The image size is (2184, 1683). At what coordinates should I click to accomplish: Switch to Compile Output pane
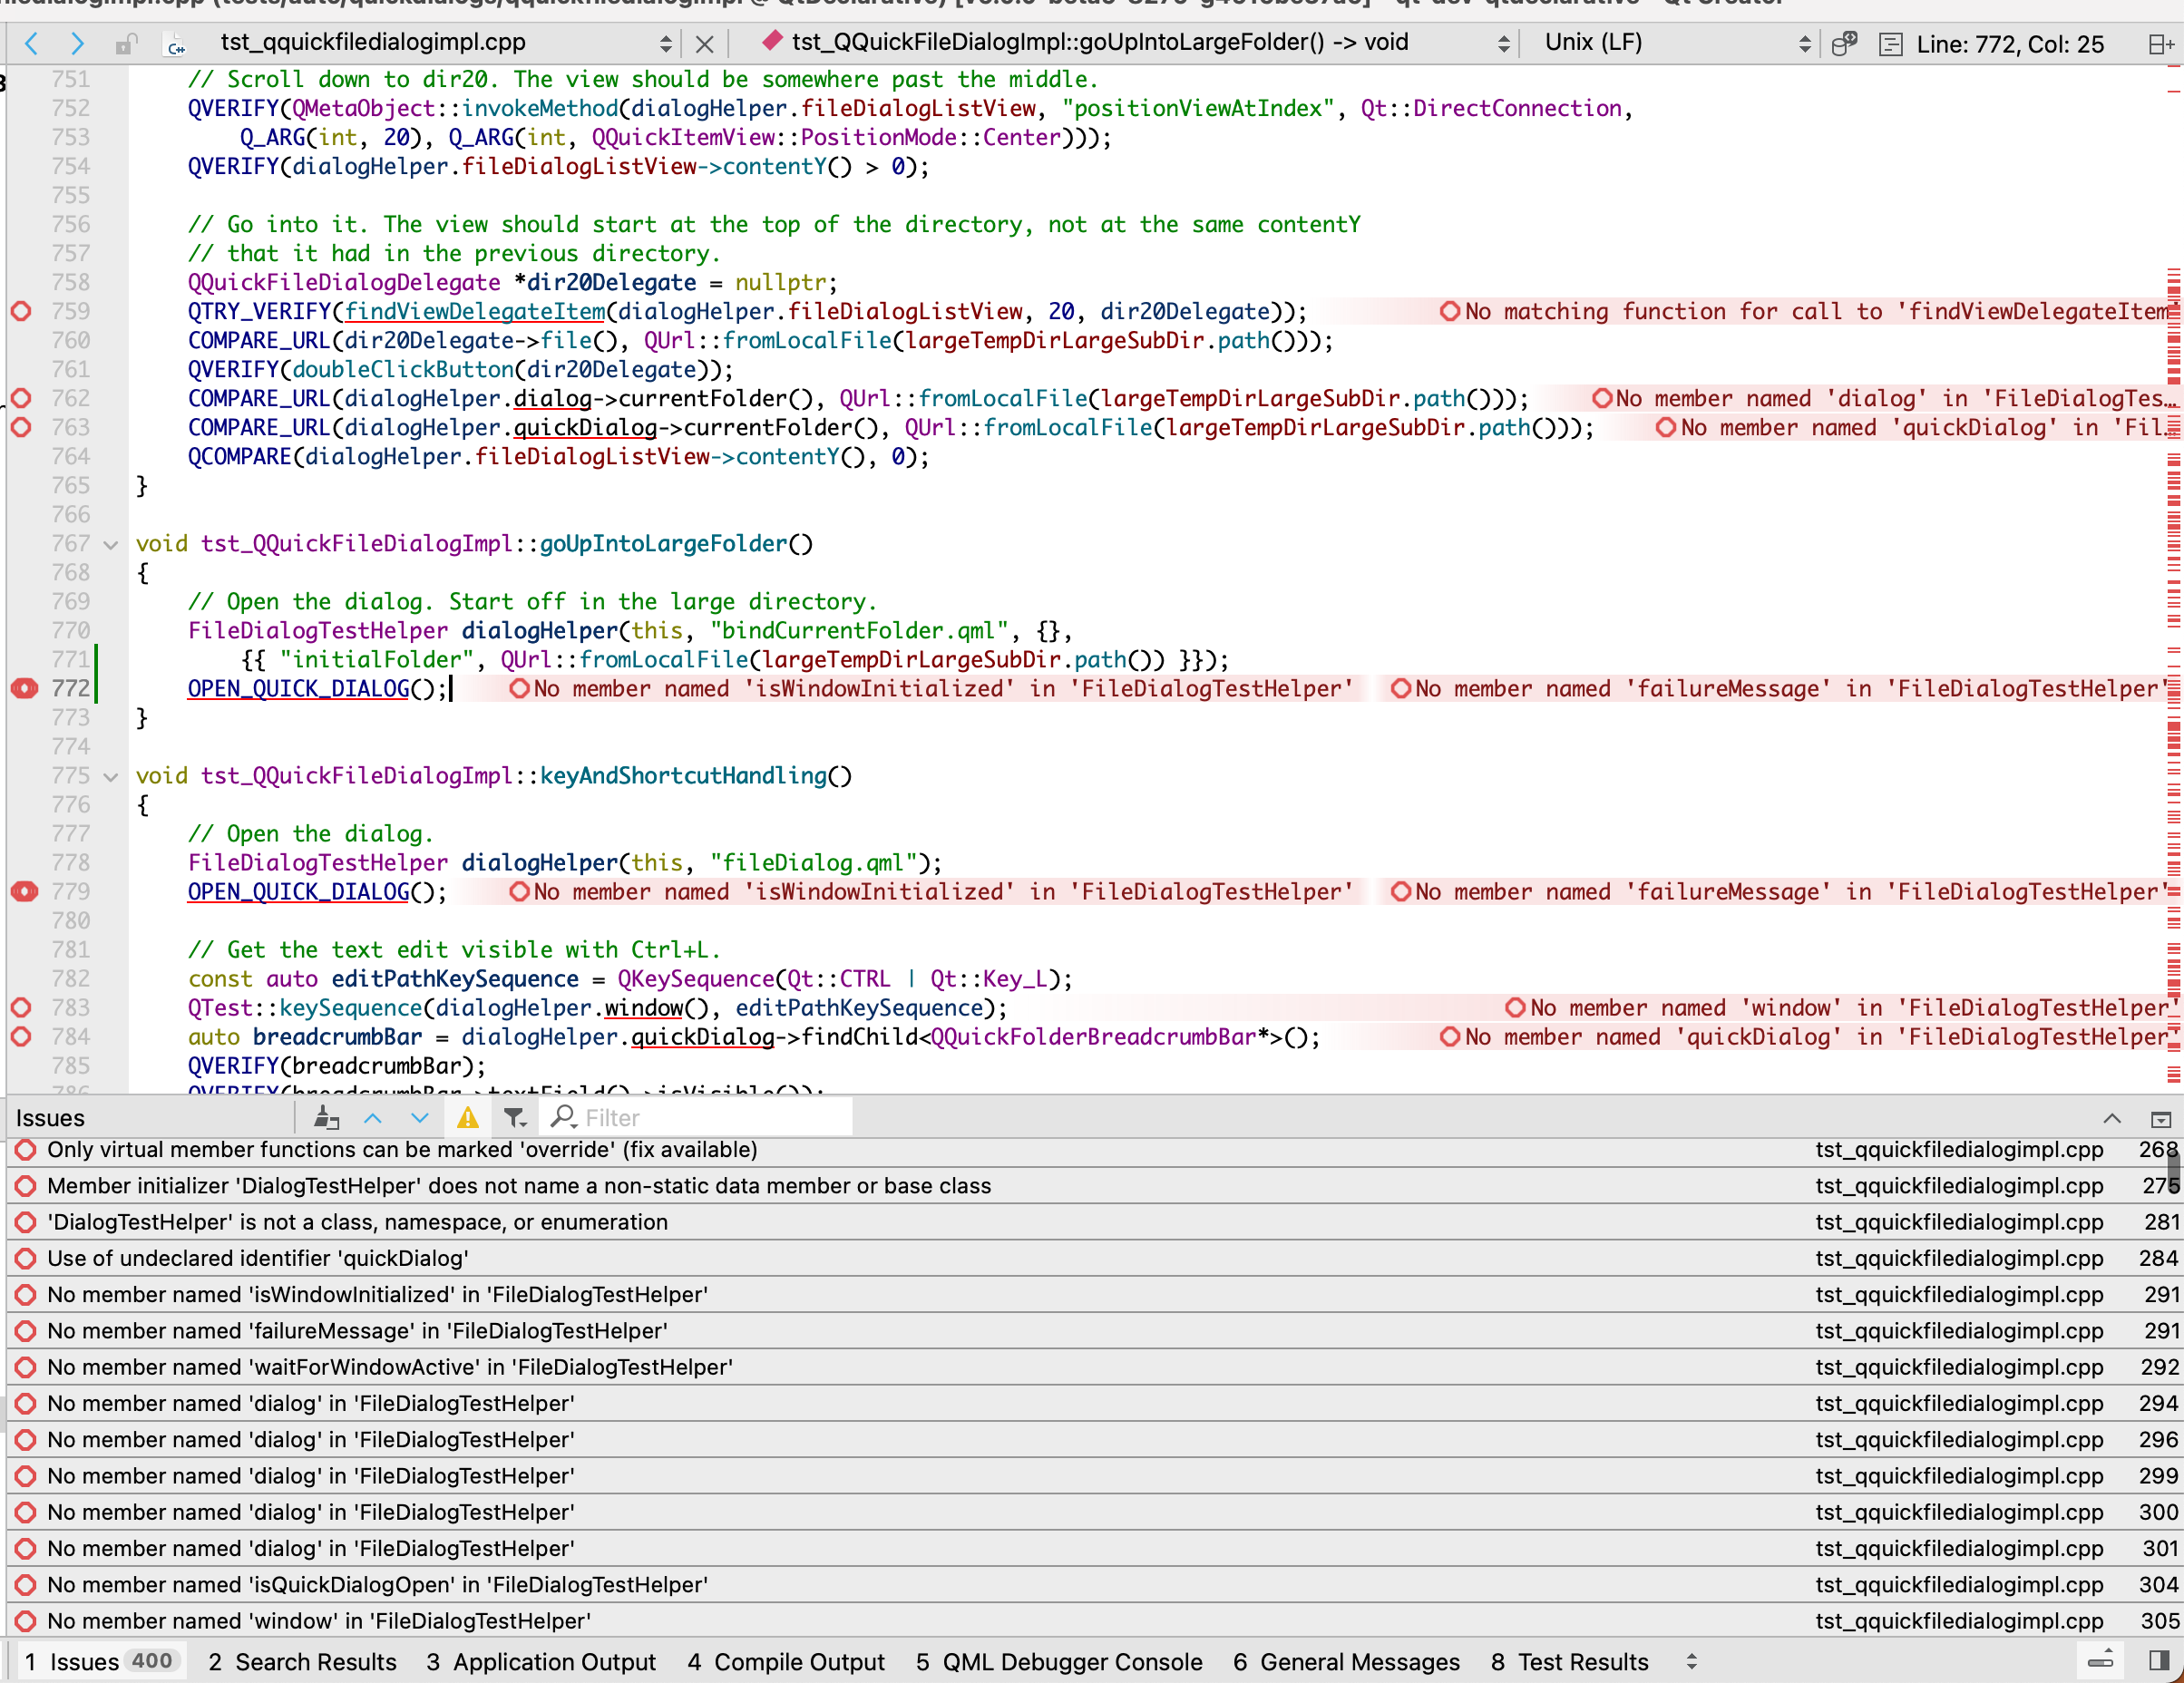tap(785, 1662)
